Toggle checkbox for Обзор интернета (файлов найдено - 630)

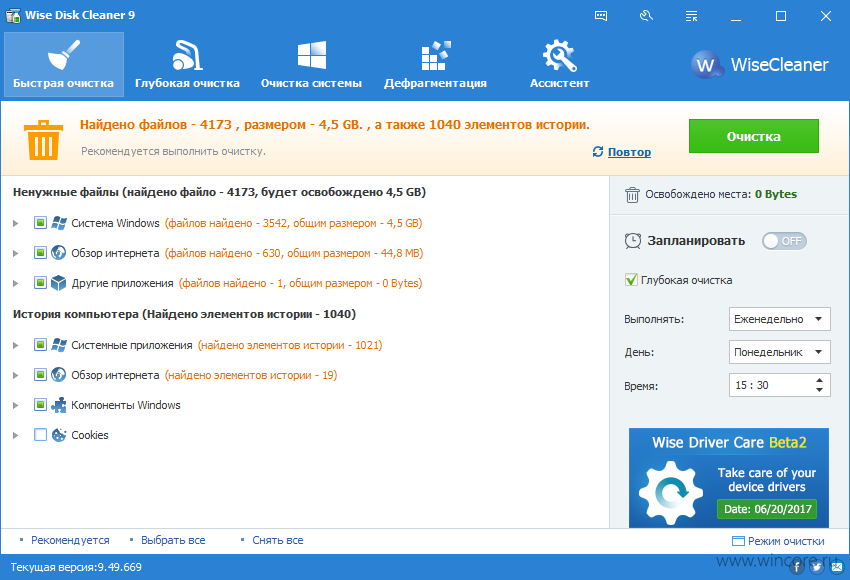pyautogui.click(x=40, y=253)
